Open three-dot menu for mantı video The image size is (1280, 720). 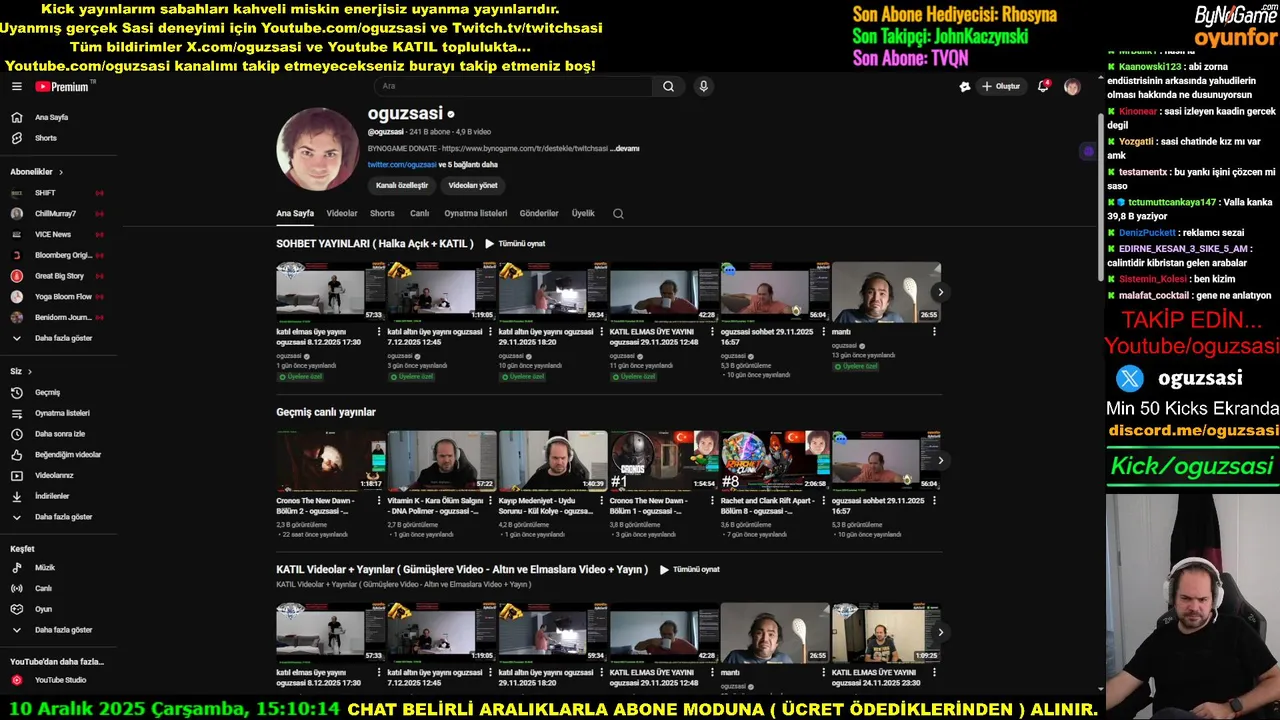click(x=934, y=332)
